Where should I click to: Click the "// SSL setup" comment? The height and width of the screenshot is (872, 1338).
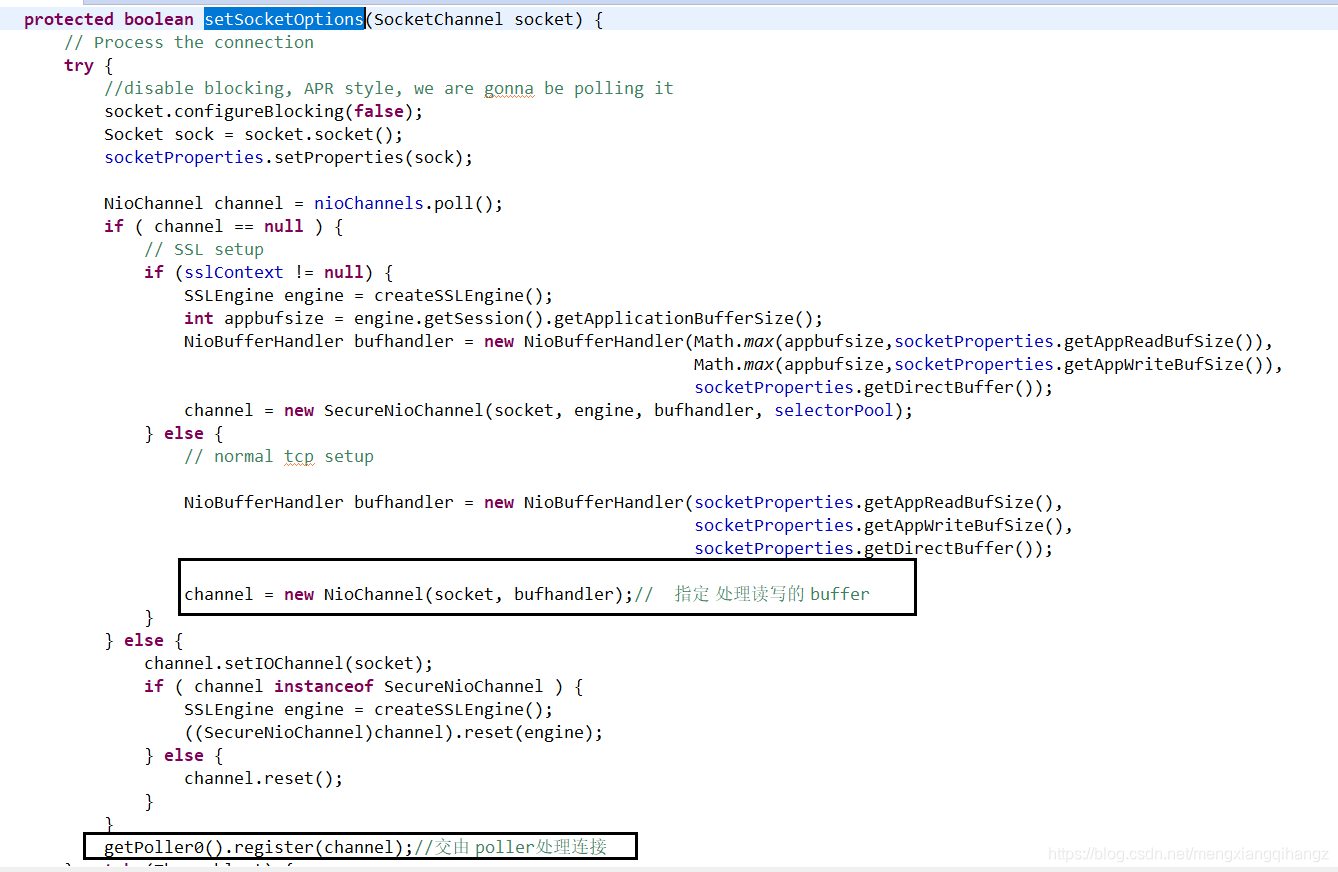coord(204,249)
